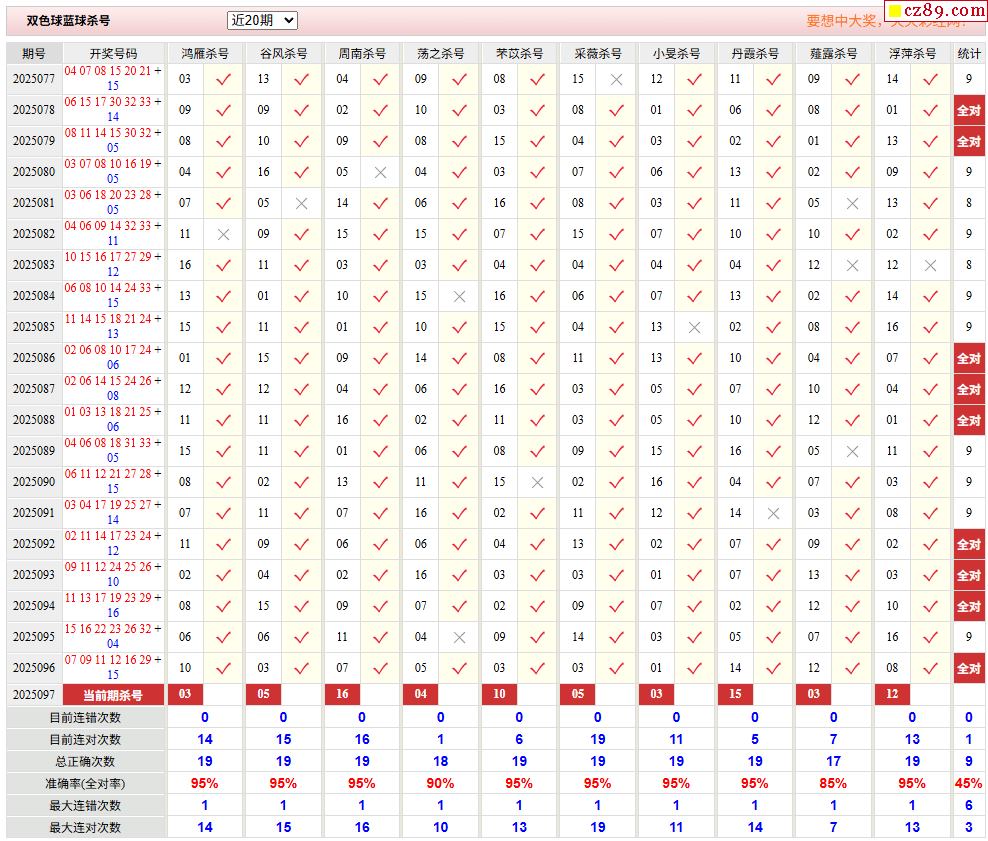Viewport: 988px width, 841px height.
Task: Open the 近20期 period dropdown
Action: (x=261, y=21)
